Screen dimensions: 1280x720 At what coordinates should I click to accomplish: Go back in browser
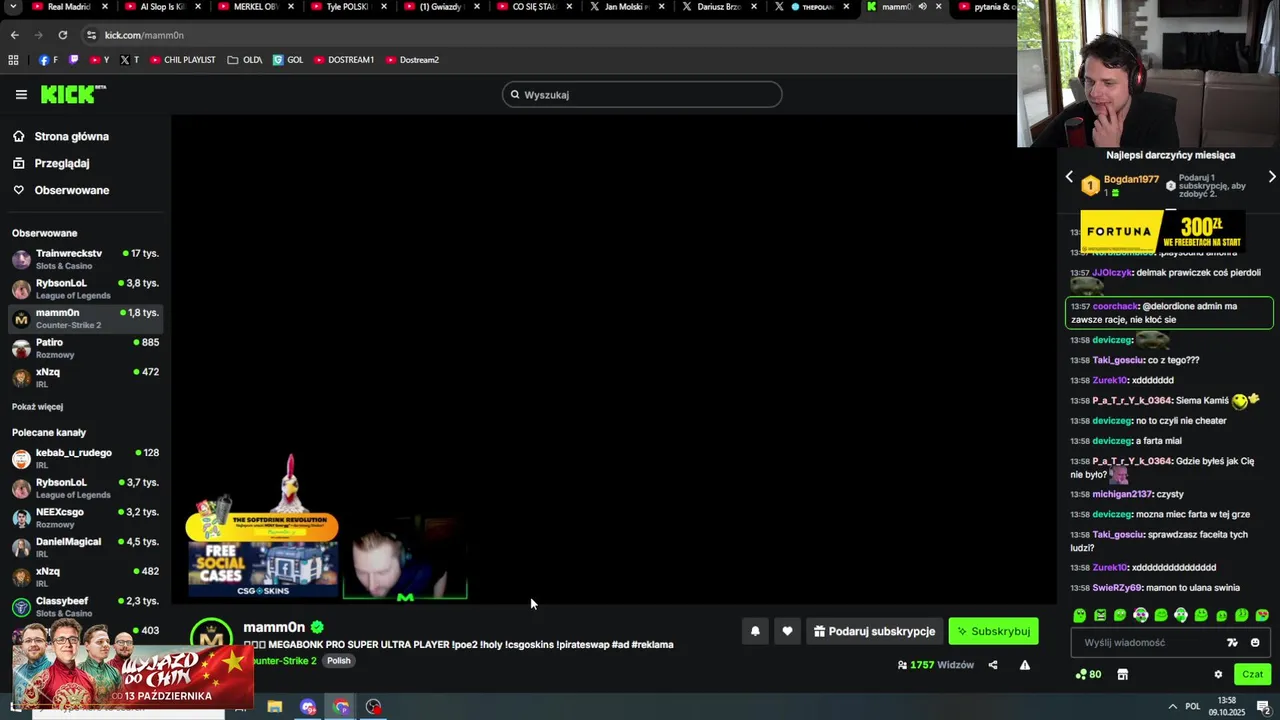[14, 35]
